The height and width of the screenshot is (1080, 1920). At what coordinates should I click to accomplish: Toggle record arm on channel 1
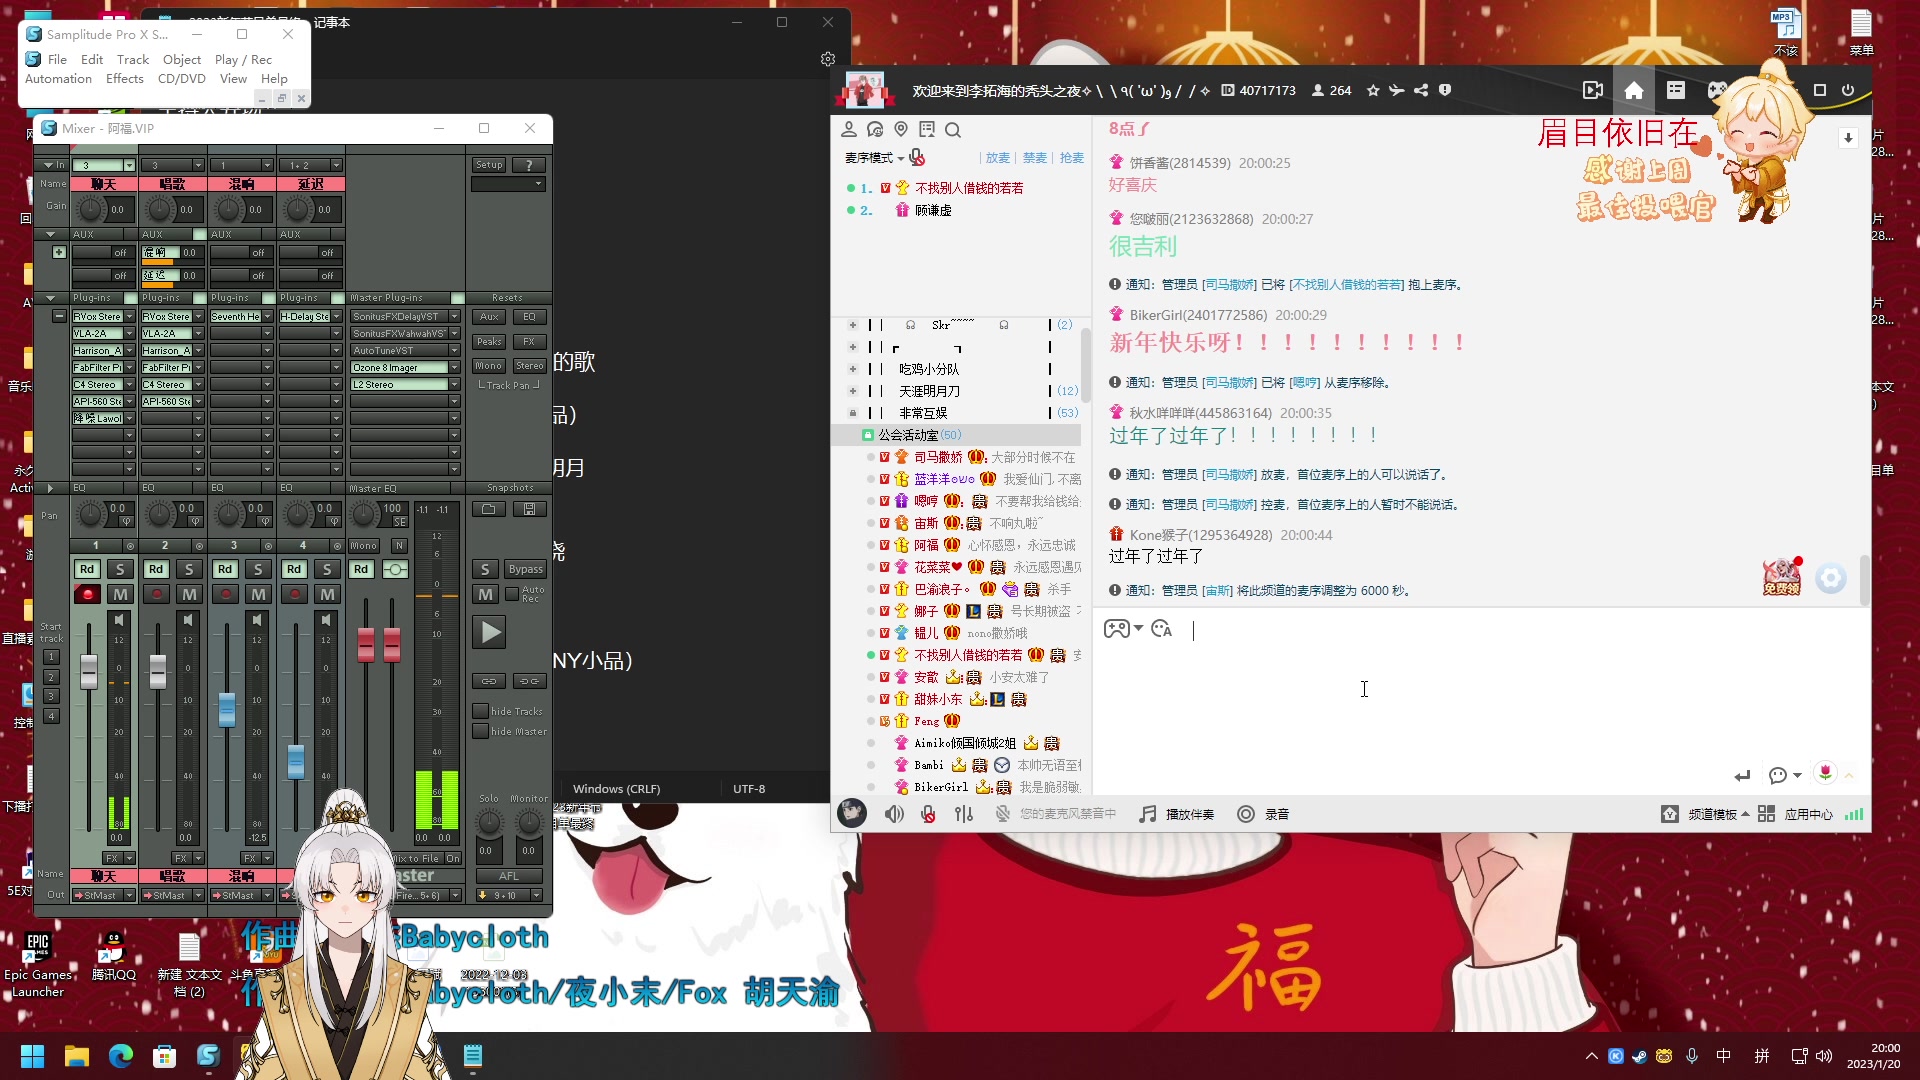click(x=87, y=594)
